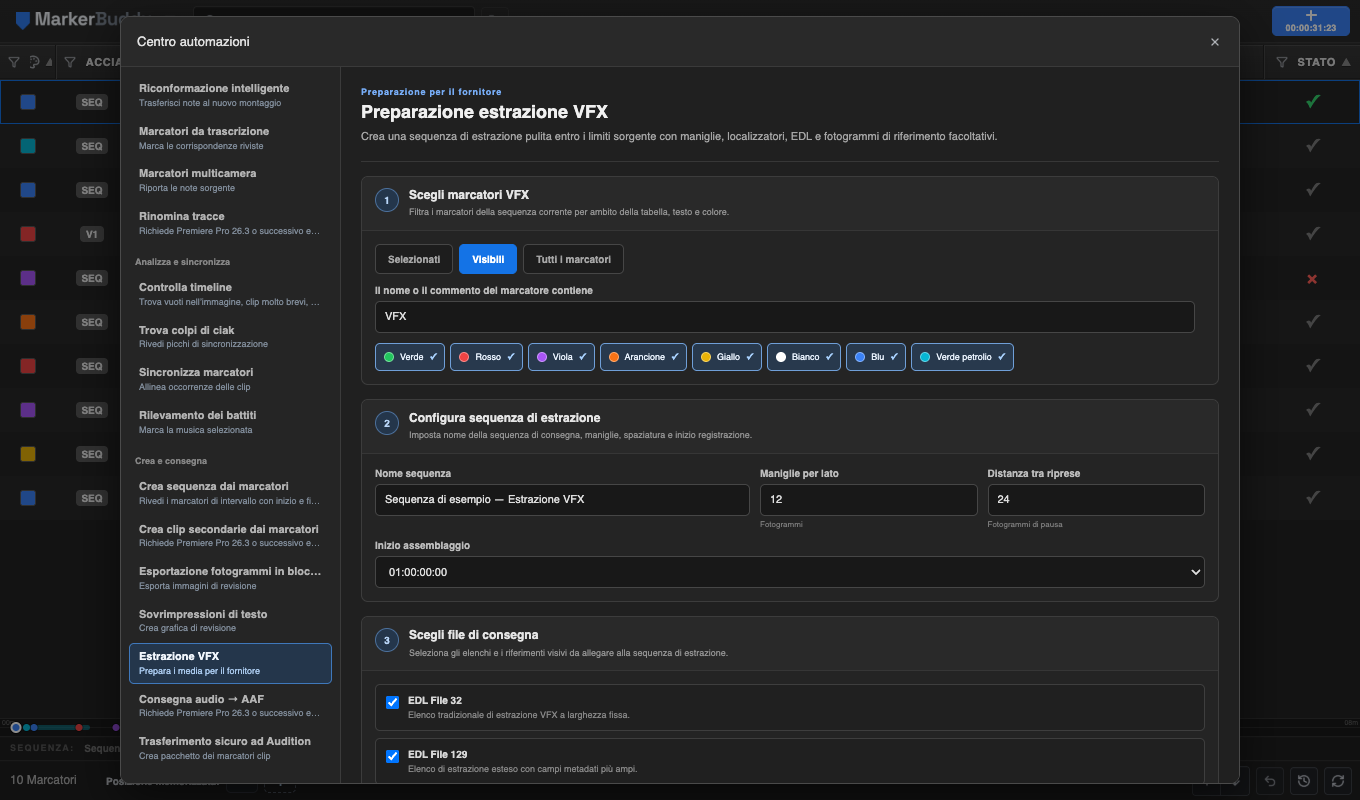Open Sovrimpressioni di testo in the sidebar
The image size is (1360, 800).
coord(230,621)
